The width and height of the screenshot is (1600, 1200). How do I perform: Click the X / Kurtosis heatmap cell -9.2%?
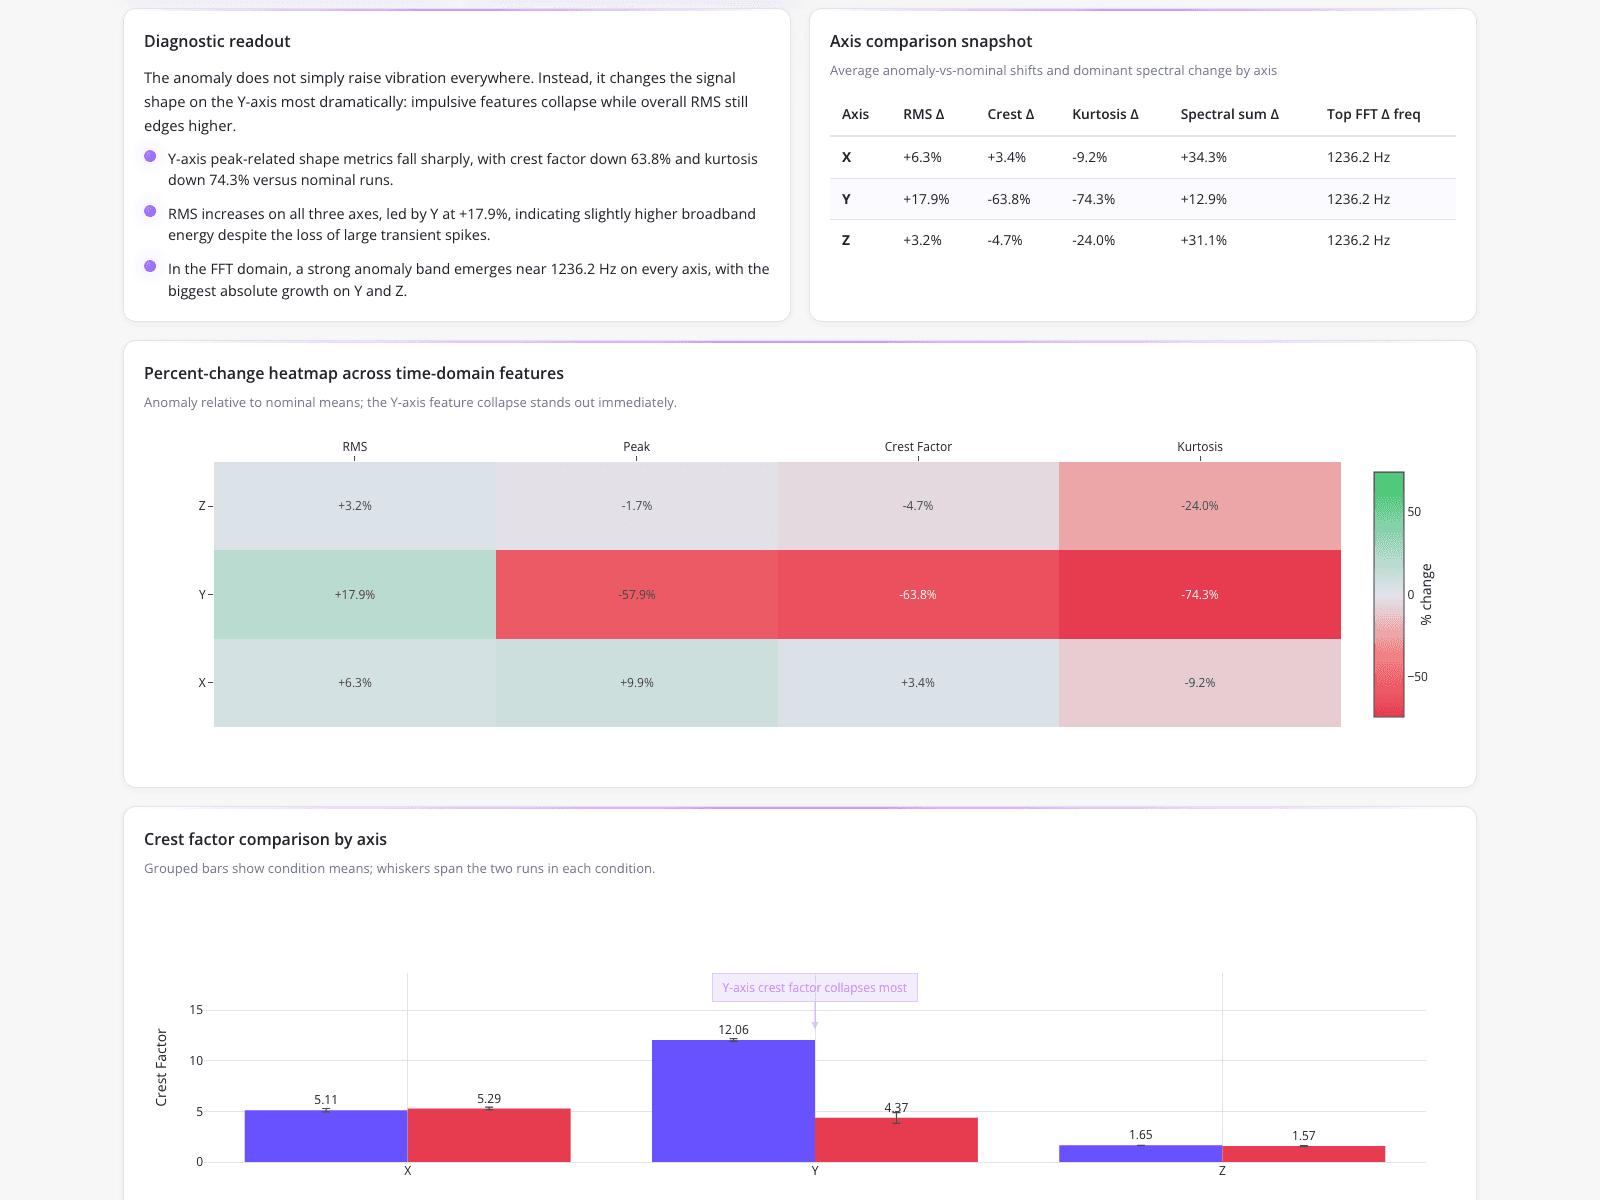click(1200, 683)
